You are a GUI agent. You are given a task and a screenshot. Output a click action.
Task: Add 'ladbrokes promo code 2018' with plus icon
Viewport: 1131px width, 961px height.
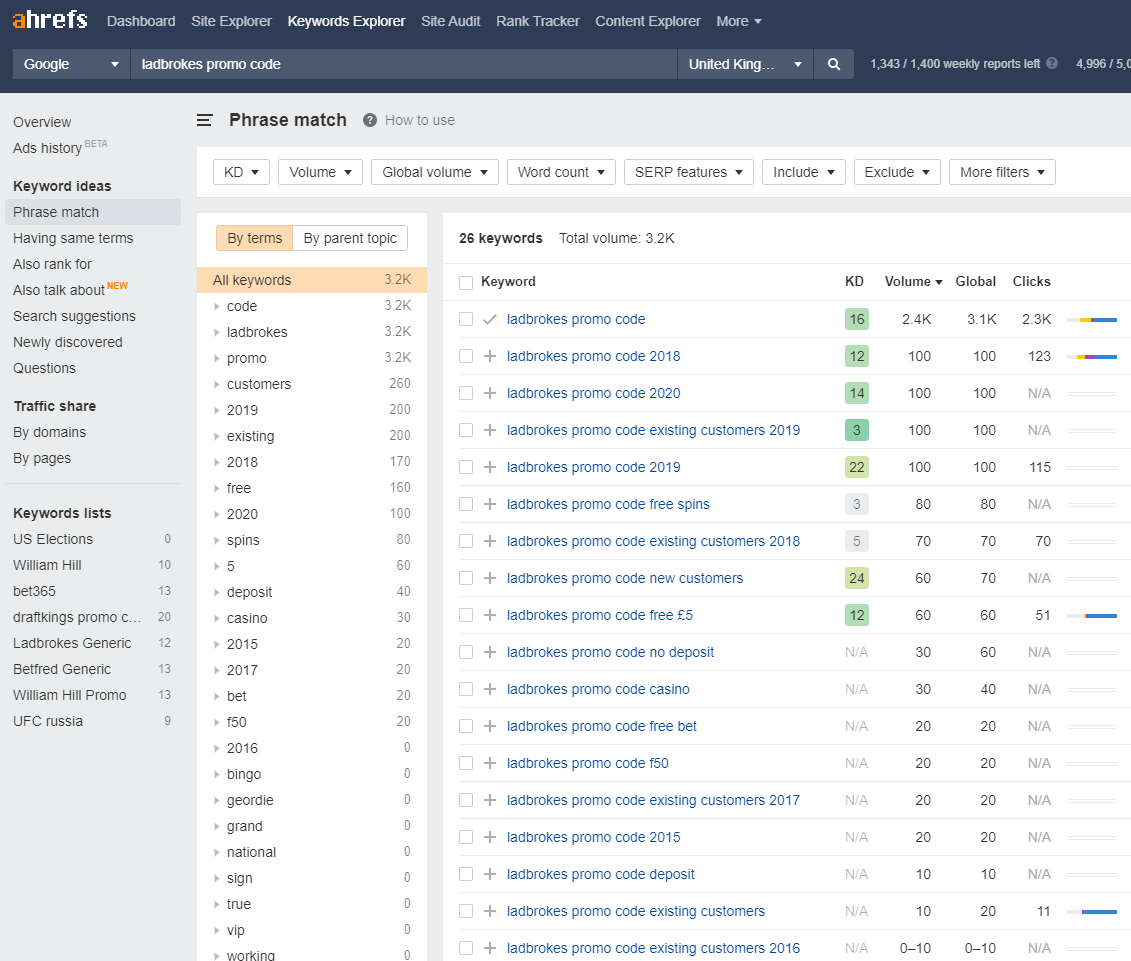[x=490, y=356]
